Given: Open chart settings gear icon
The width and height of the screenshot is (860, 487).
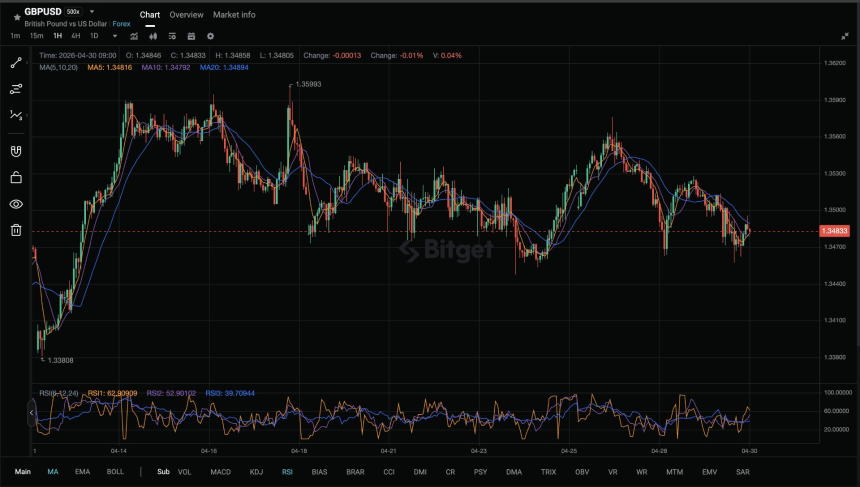Looking at the screenshot, I should click(210, 36).
